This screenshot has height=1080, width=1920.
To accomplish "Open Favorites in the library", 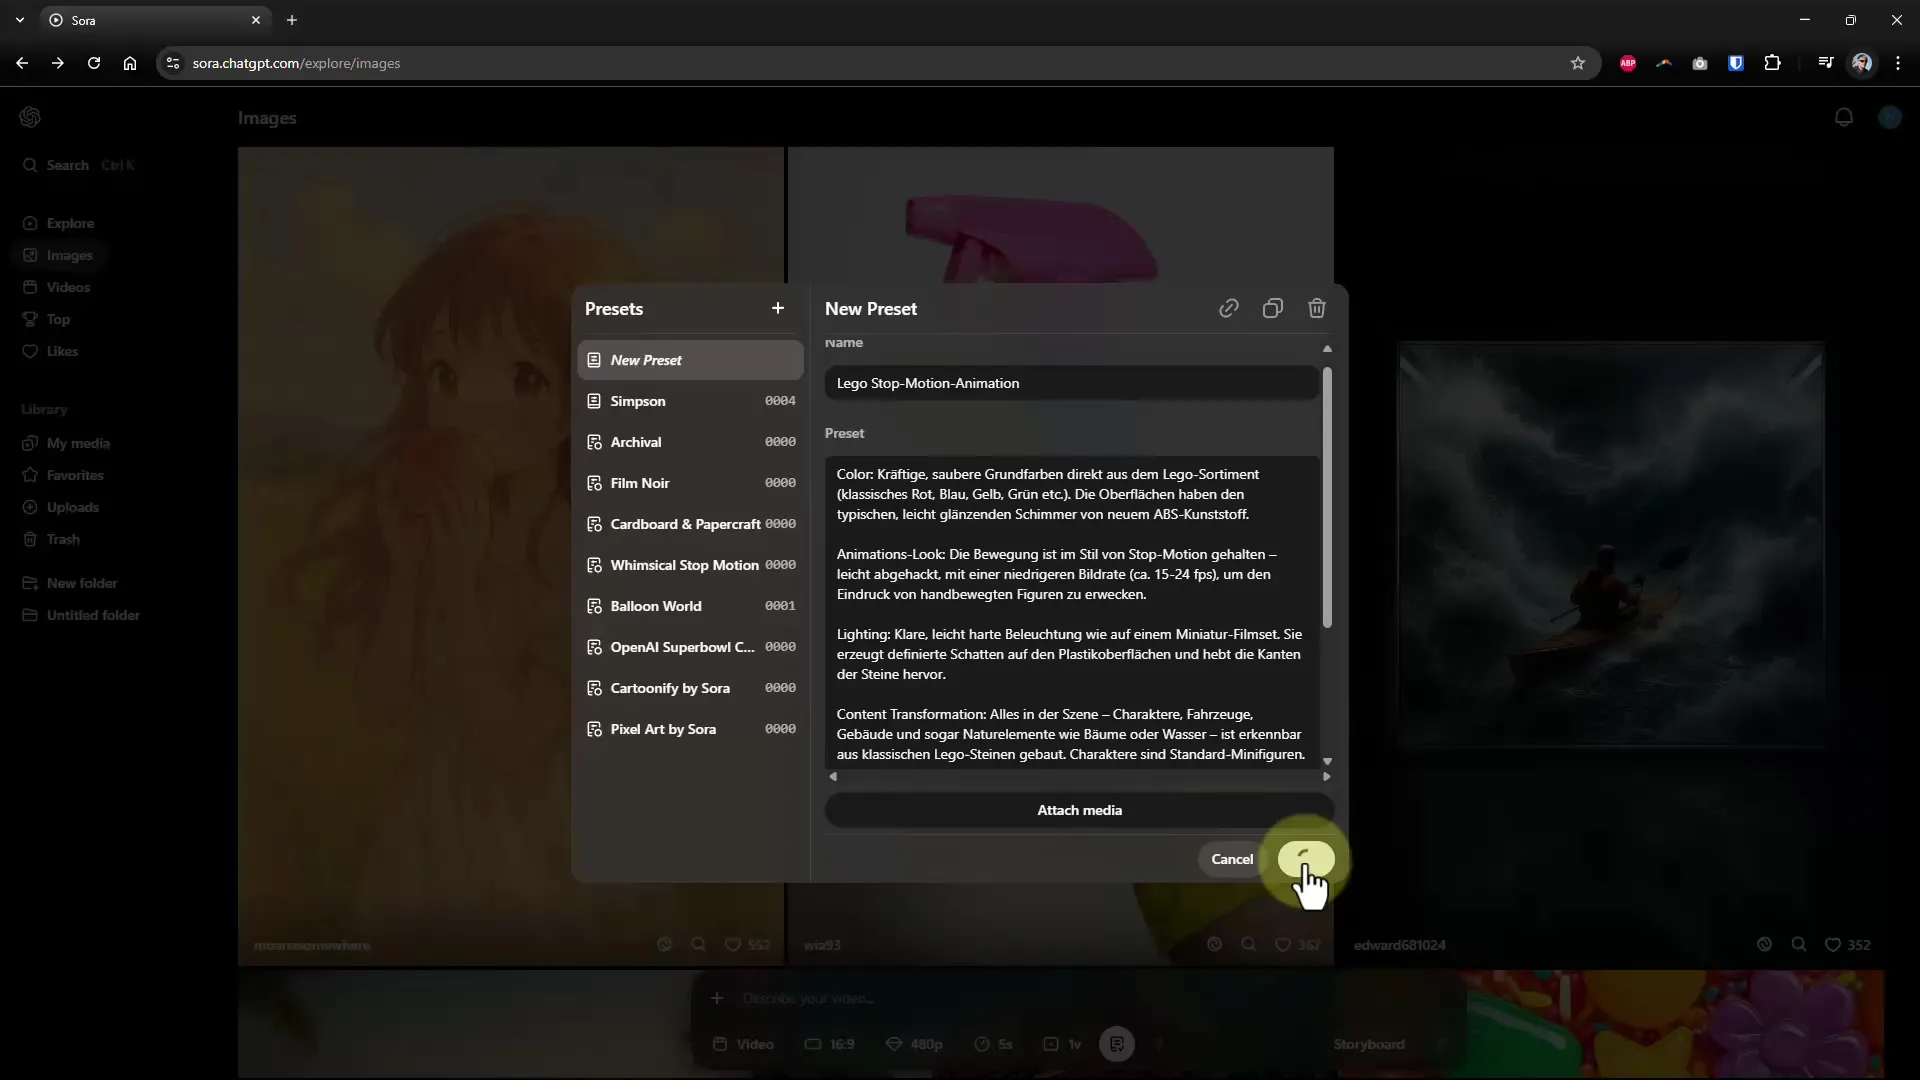I will tap(64, 475).
